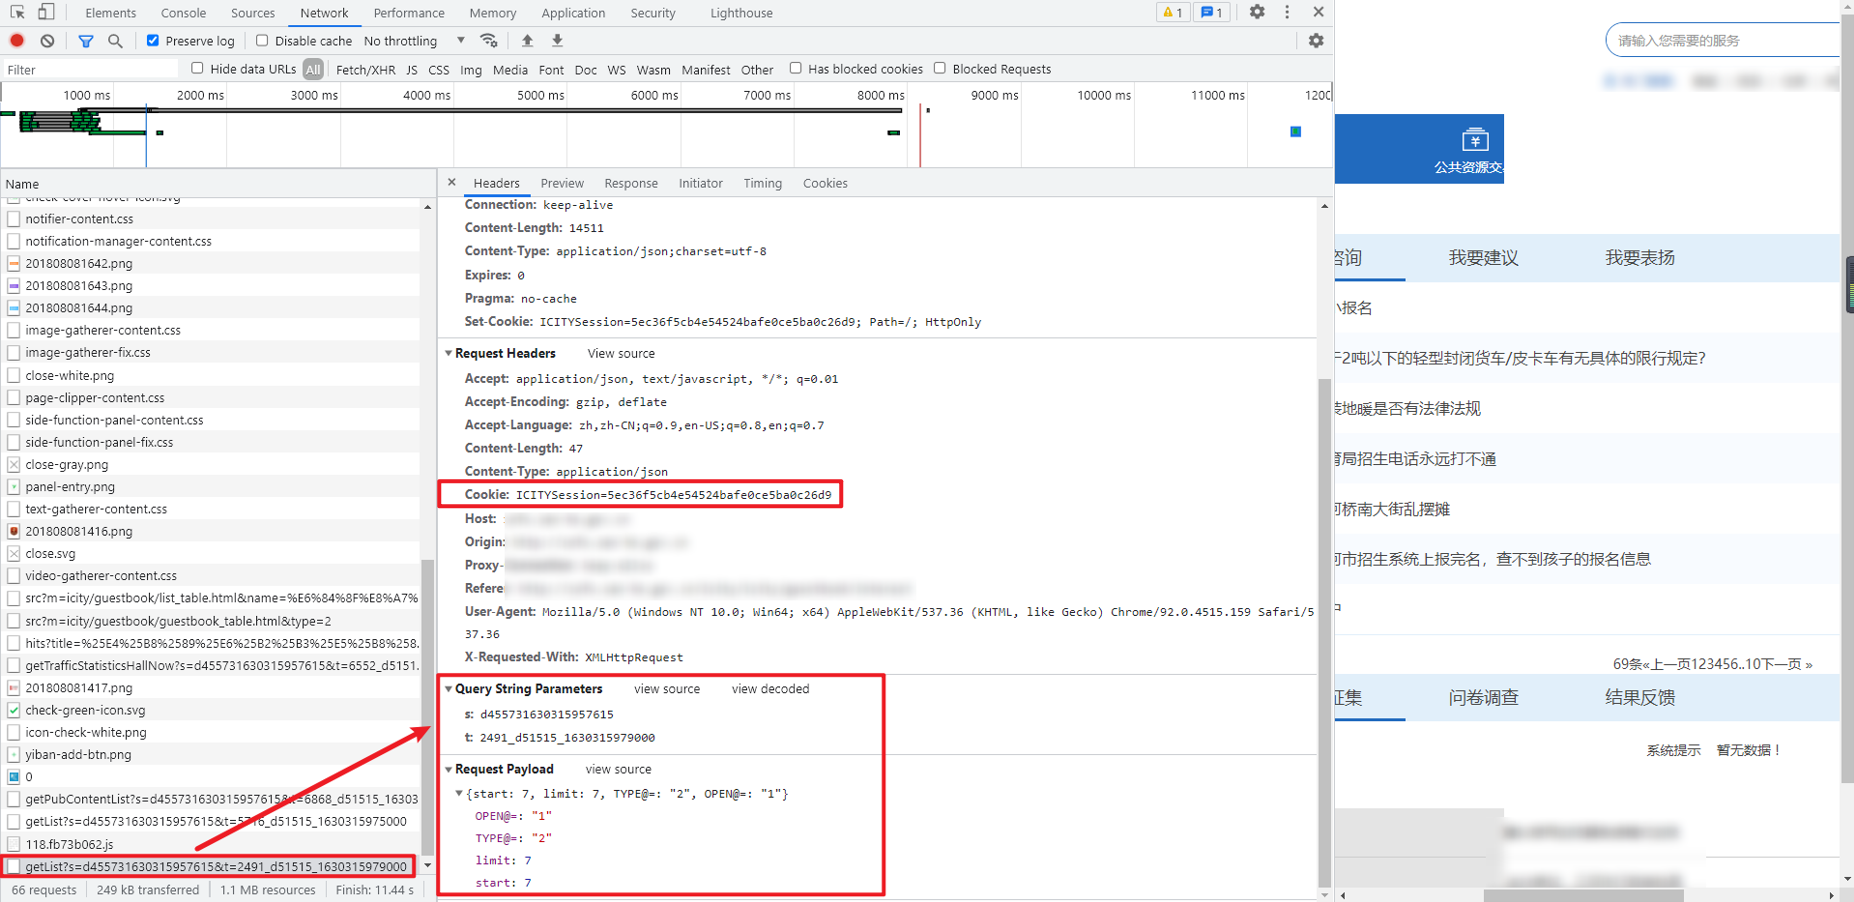Open the No throttling dropdown
Viewport: 1854px width, 902px height.
[414, 41]
